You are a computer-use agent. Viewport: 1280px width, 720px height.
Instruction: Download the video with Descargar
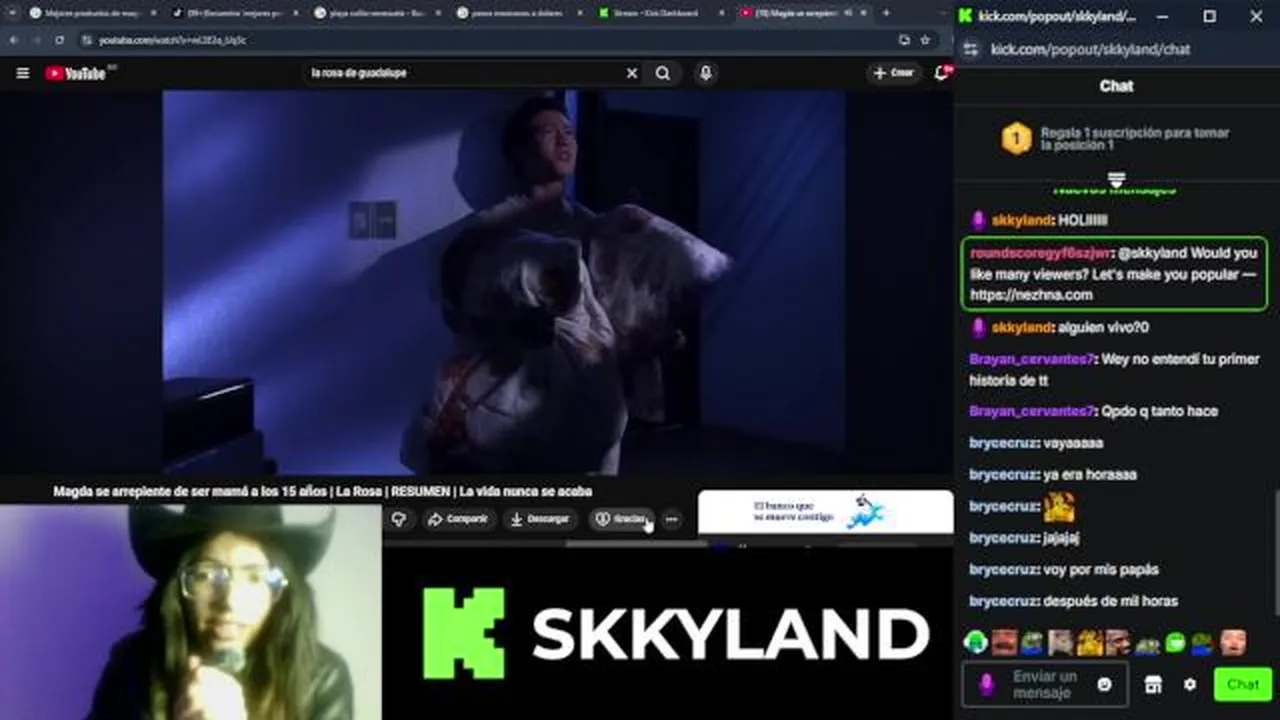(x=539, y=519)
